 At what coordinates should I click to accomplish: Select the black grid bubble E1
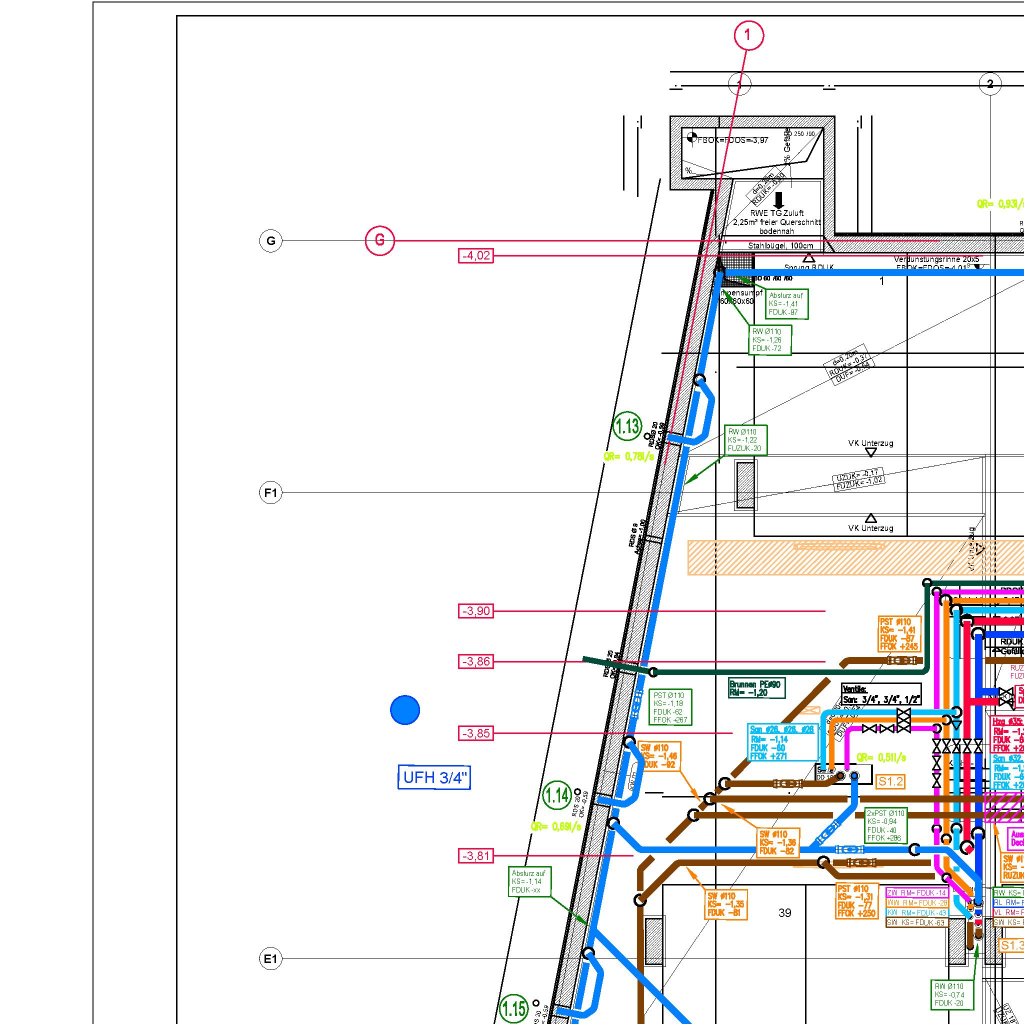(x=270, y=959)
